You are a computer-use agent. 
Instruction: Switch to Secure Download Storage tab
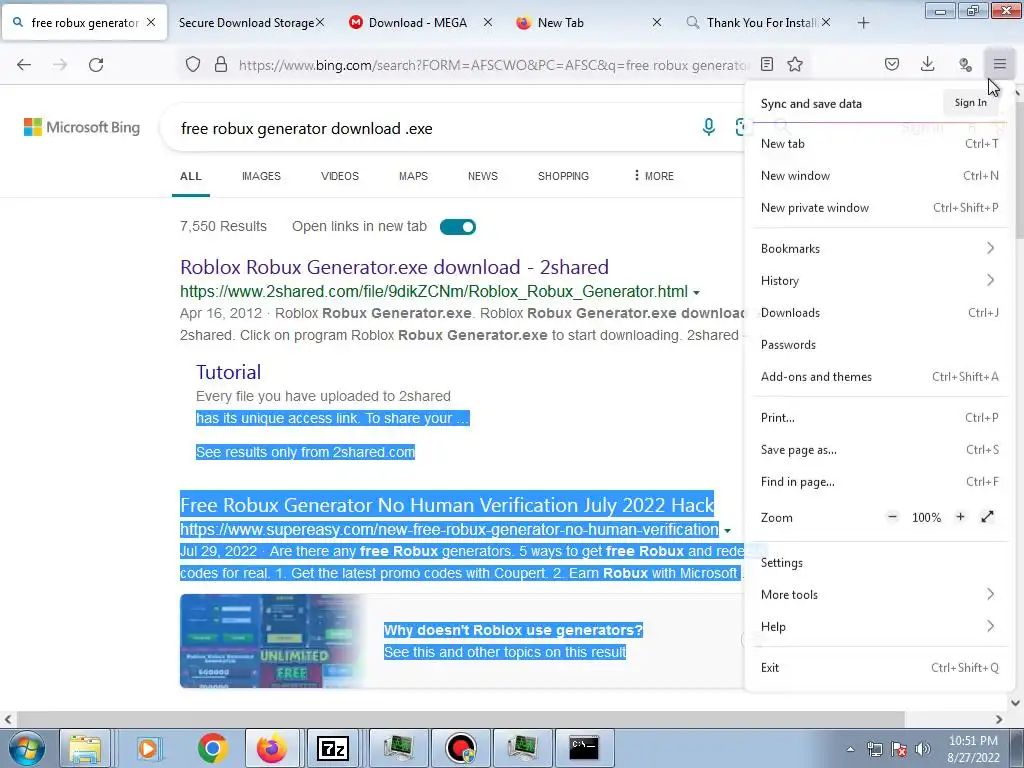[246, 23]
